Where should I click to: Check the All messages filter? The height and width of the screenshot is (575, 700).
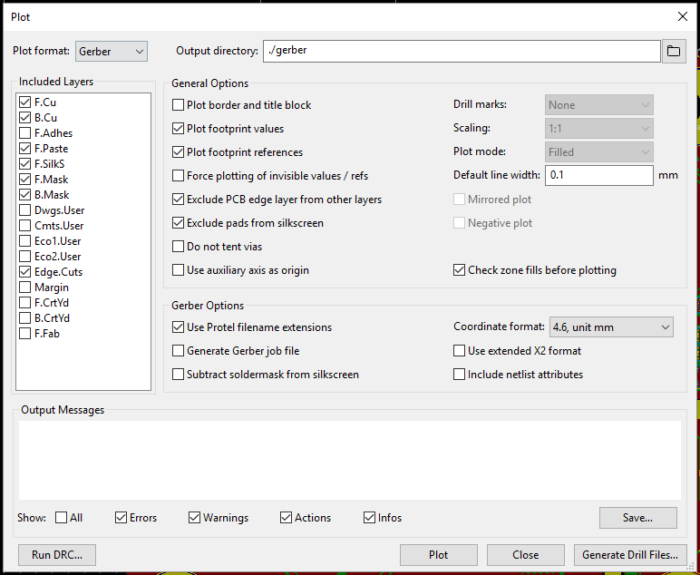62,518
